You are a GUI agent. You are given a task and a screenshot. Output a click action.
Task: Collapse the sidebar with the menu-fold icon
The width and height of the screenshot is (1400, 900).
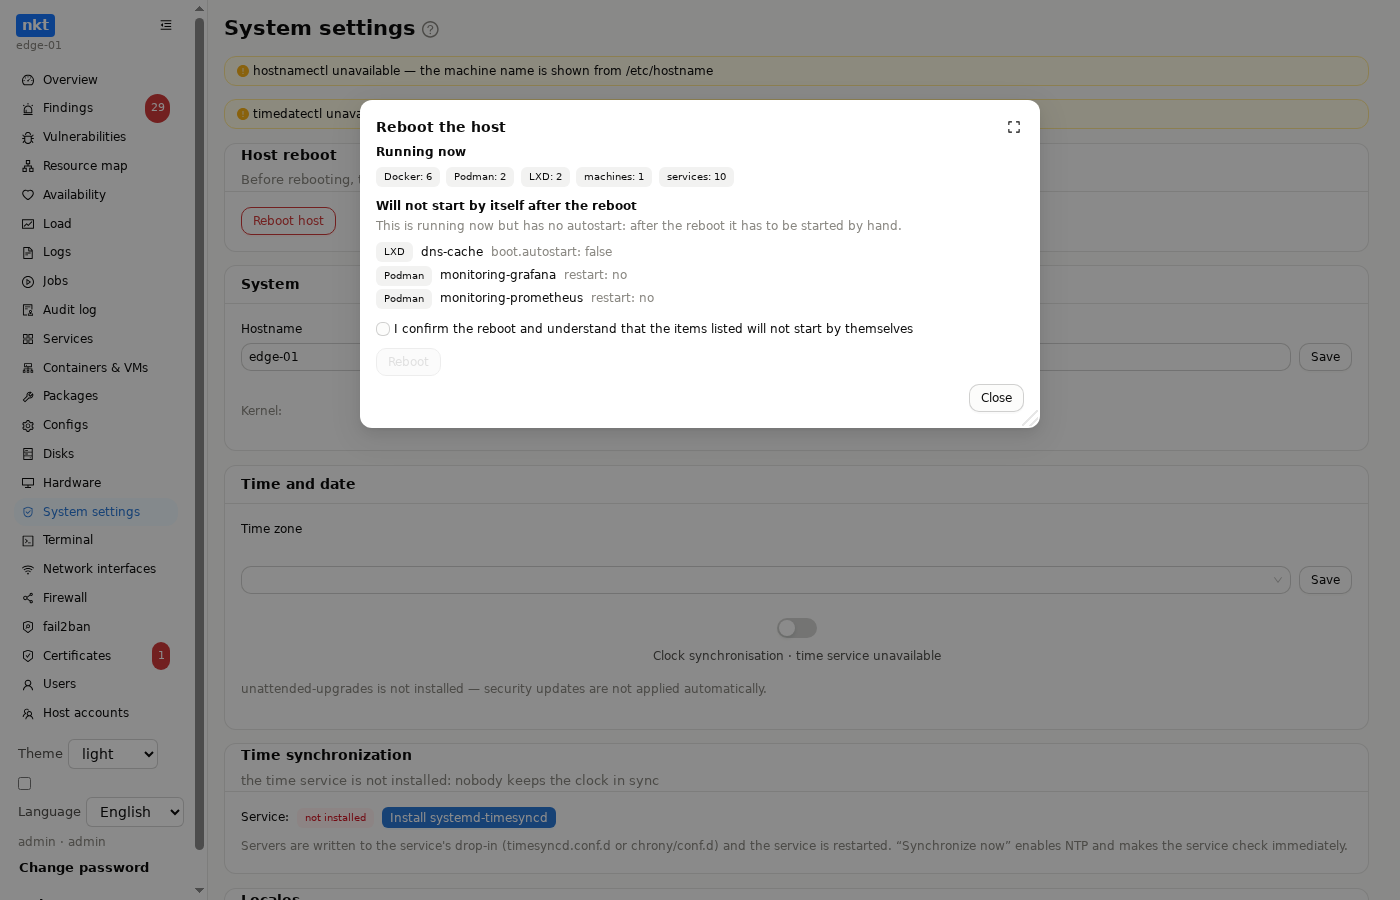(x=166, y=25)
